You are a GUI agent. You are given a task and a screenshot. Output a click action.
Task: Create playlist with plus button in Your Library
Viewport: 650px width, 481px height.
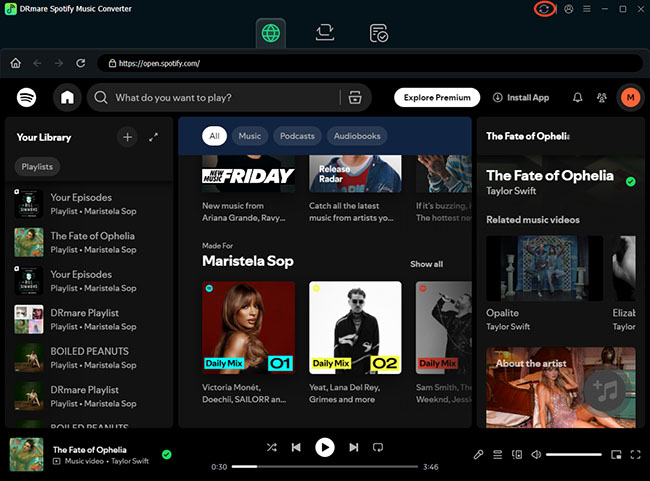coord(128,137)
